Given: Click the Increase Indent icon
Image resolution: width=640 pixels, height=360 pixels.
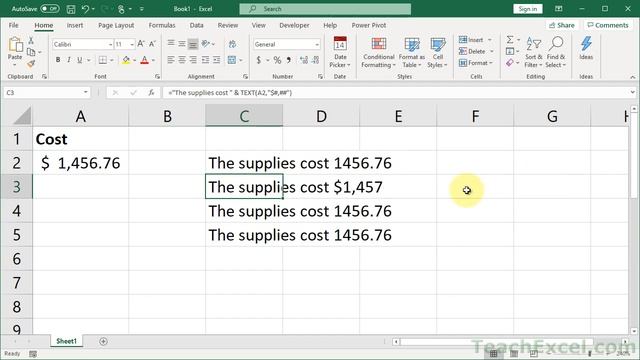Looking at the screenshot, I should click(x=217, y=60).
